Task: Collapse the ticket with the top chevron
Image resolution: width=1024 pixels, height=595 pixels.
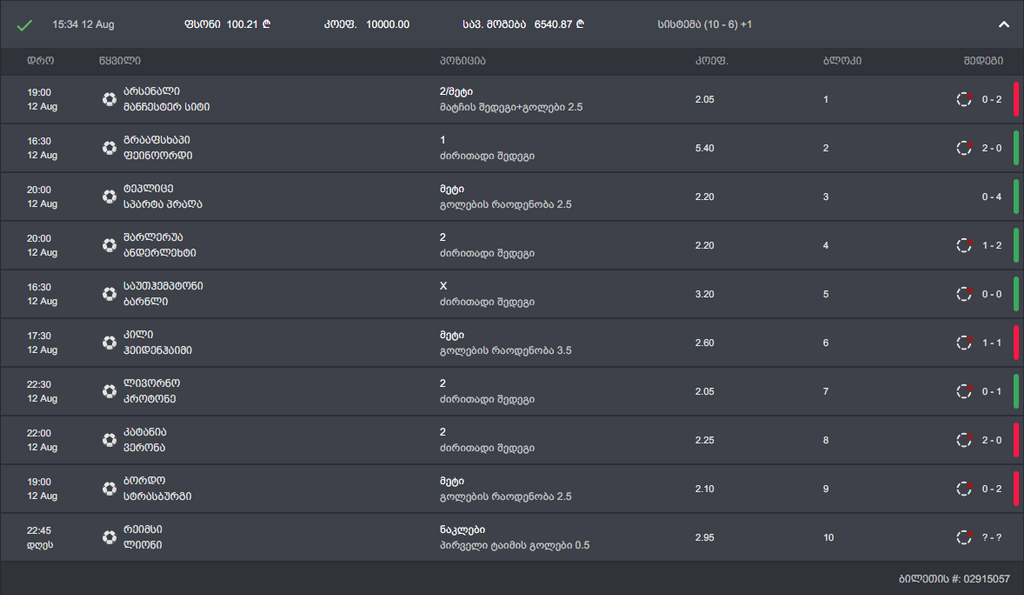Action: [1004, 25]
